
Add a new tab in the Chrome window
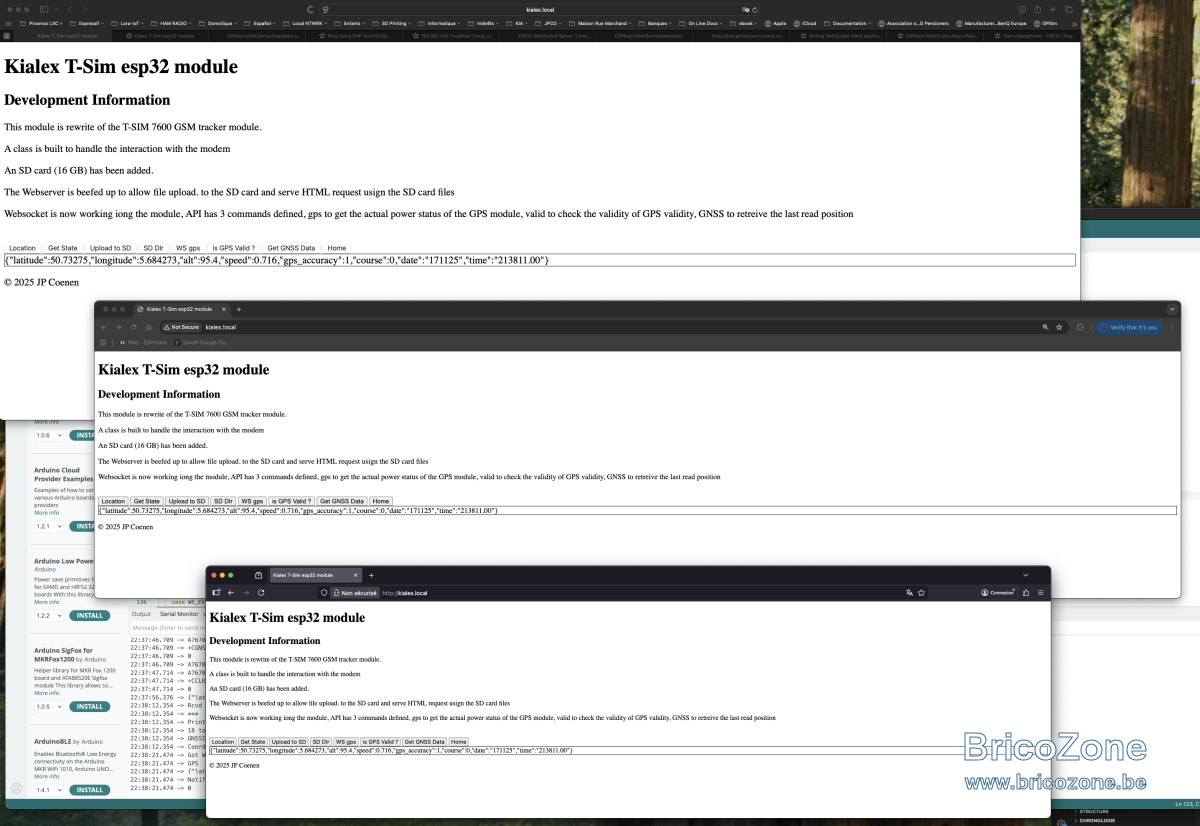[x=239, y=309]
